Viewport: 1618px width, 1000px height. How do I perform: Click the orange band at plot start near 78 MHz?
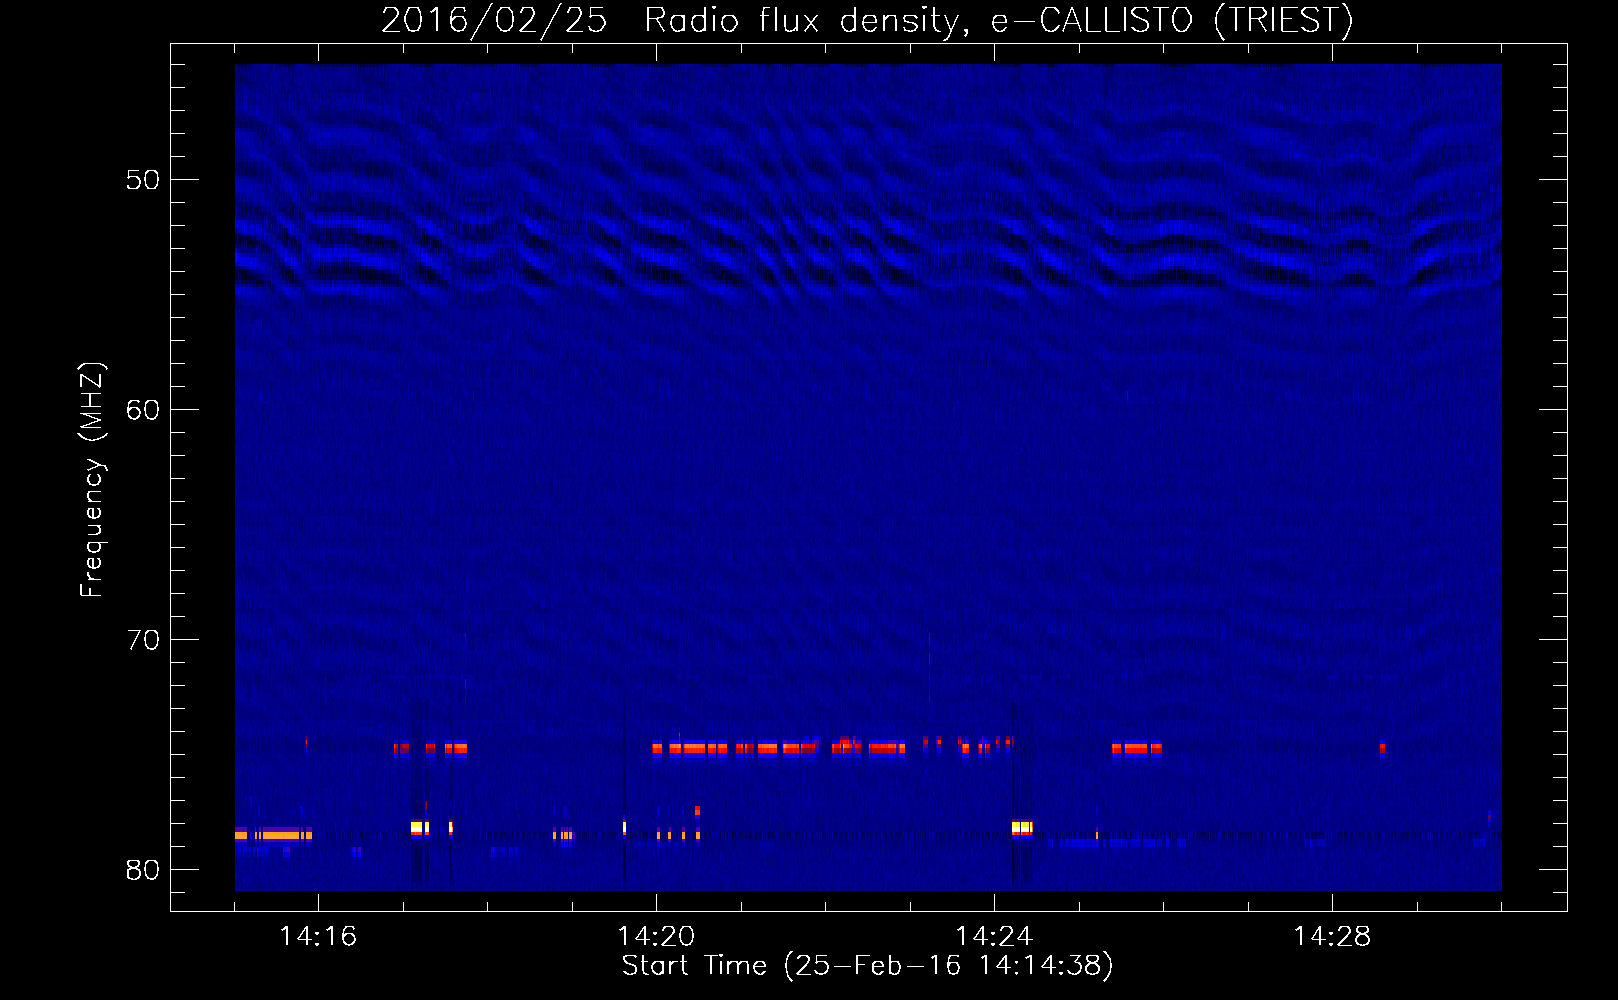(273, 835)
